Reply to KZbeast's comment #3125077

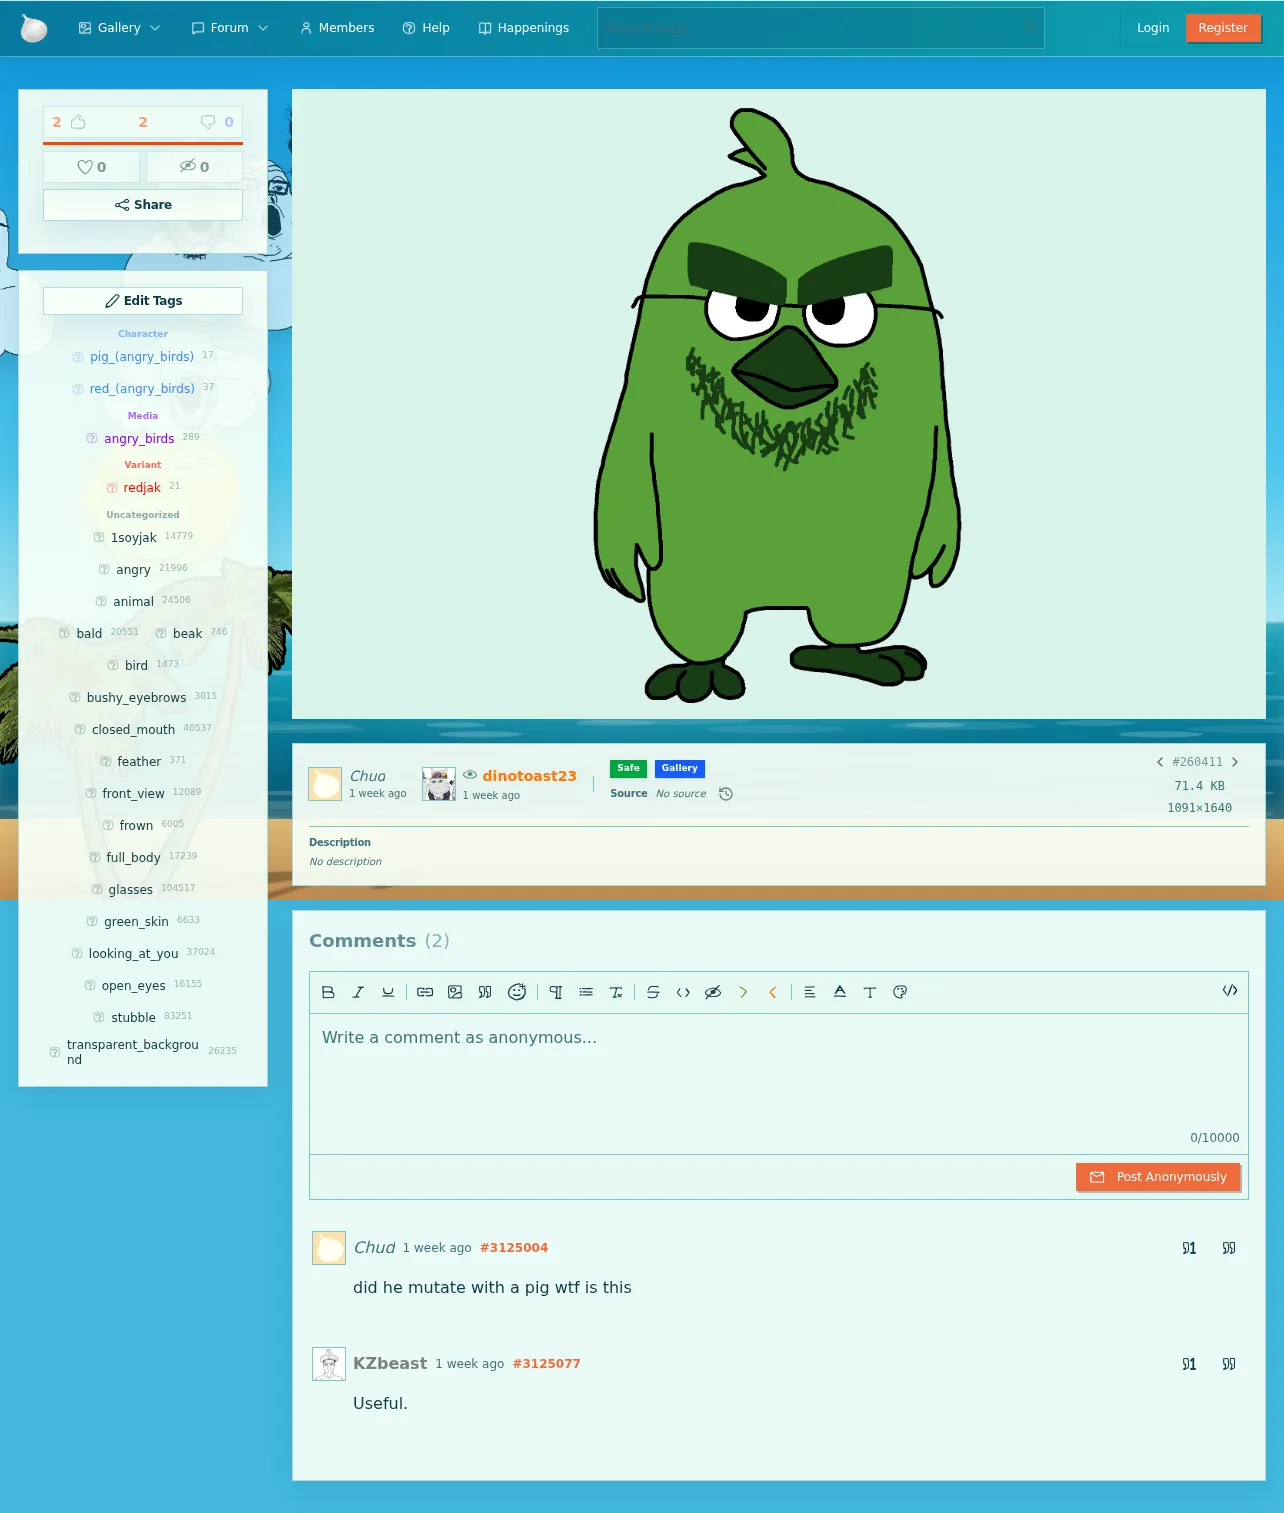(1189, 1364)
